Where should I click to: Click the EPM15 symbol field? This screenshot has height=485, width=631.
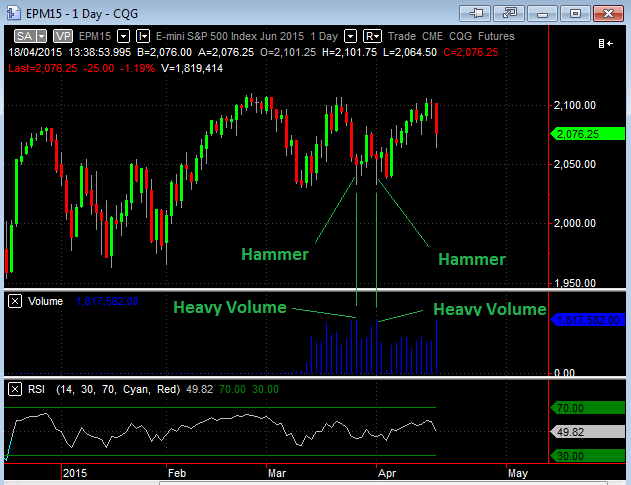pyautogui.click(x=95, y=36)
